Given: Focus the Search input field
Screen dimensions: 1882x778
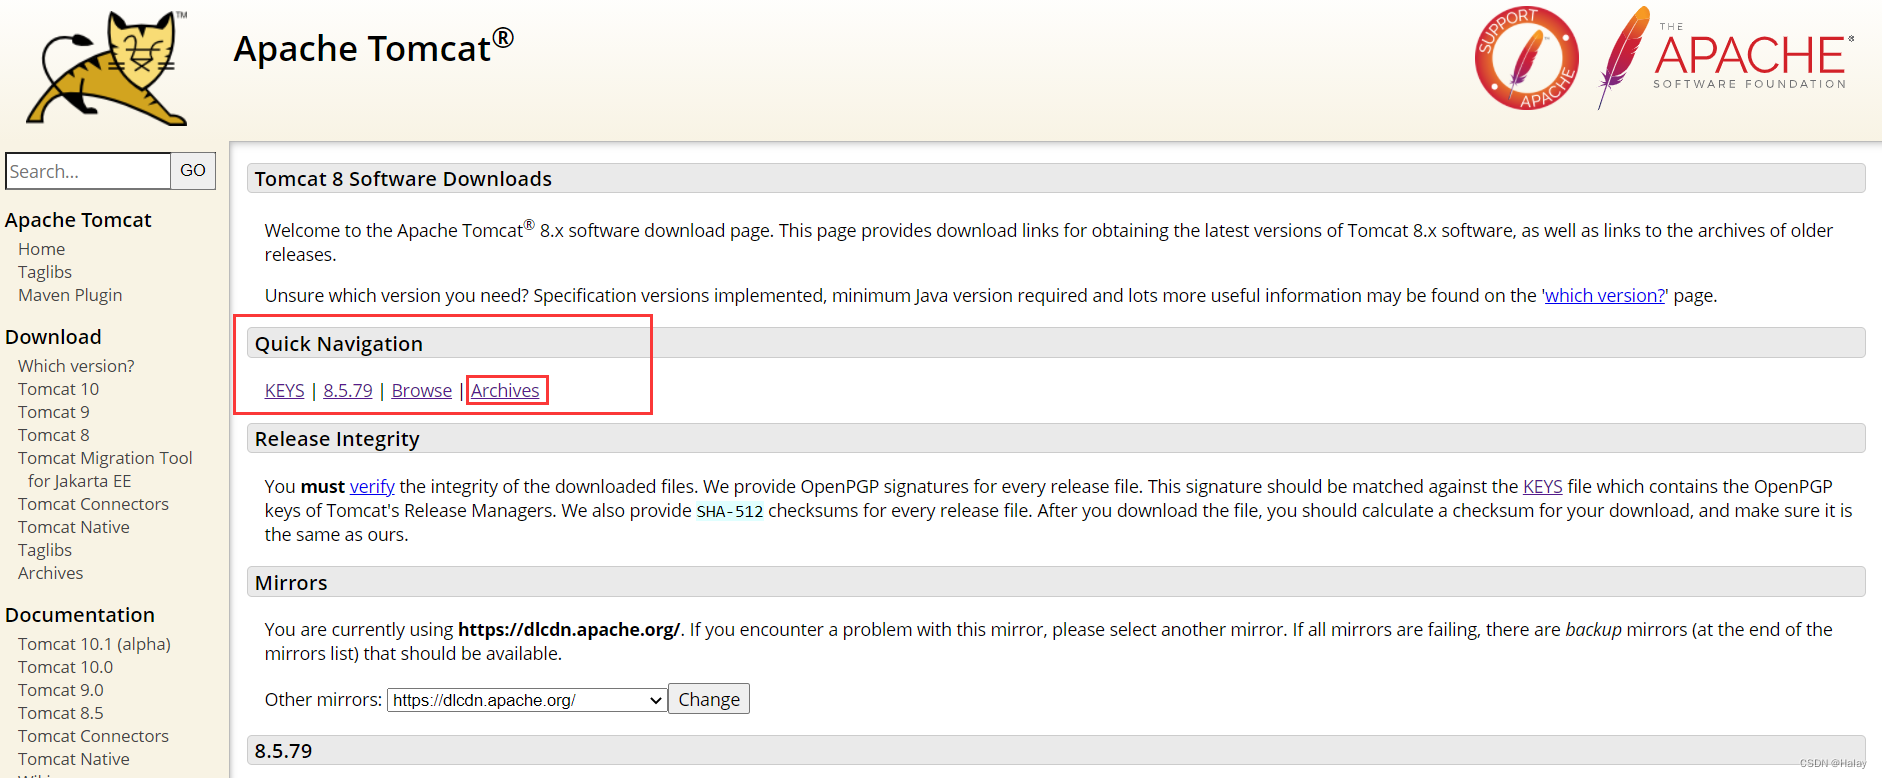Looking at the screenshot, I should (88, 171).
